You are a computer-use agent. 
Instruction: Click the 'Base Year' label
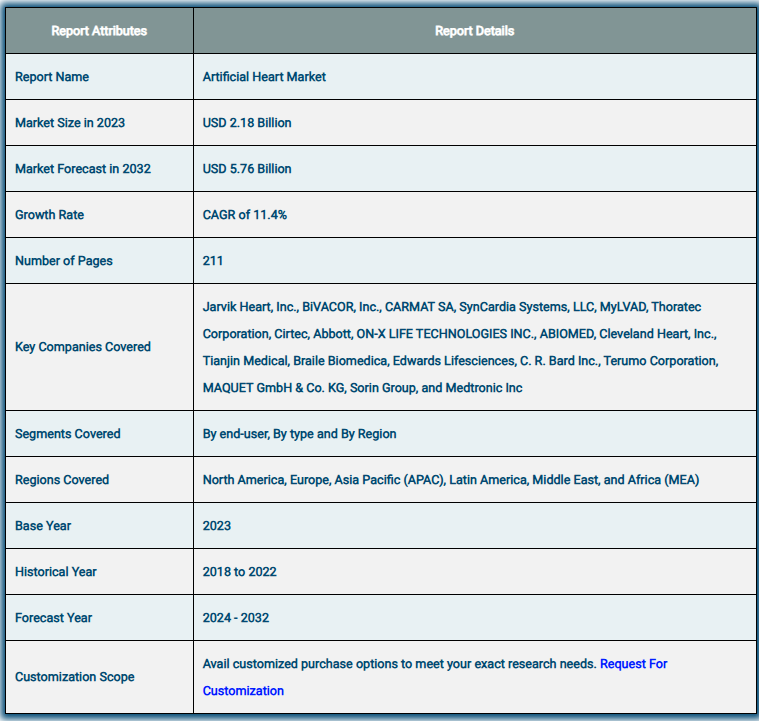click(43, 526)
